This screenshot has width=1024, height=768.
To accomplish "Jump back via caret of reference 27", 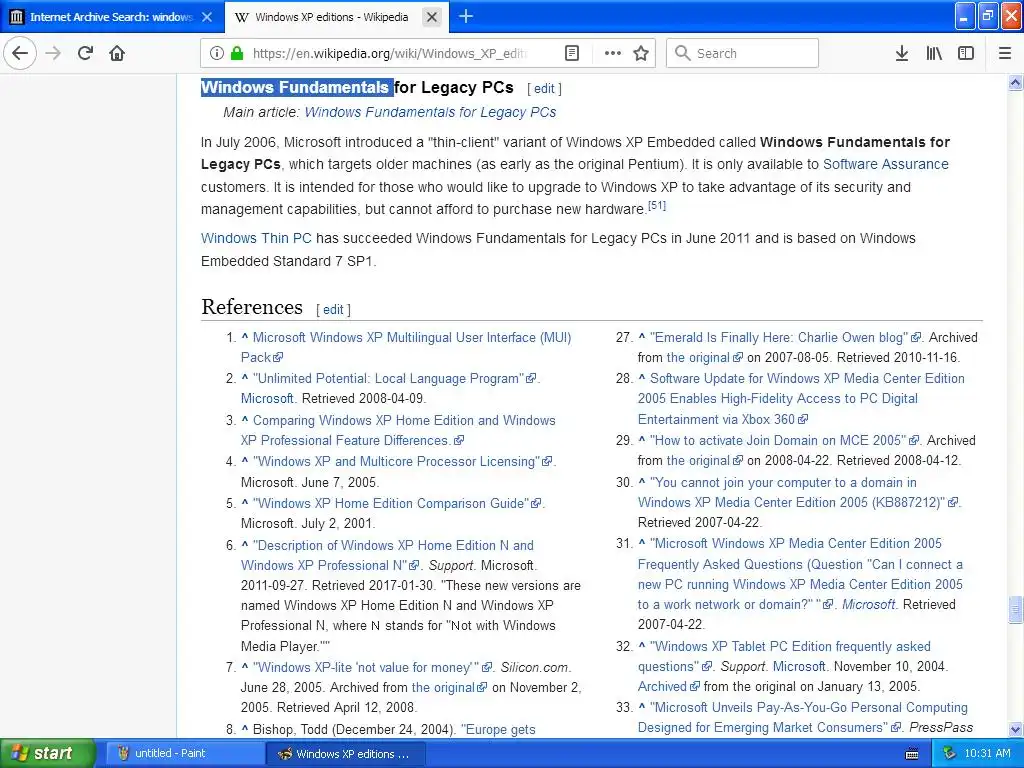I will click(642, 337).
